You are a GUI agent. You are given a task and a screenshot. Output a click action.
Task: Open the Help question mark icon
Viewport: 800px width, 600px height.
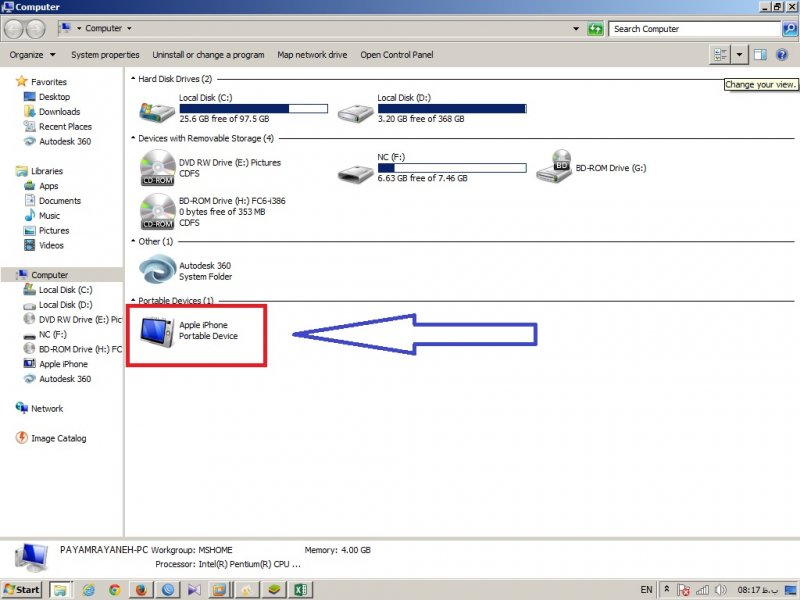(782, 55)
